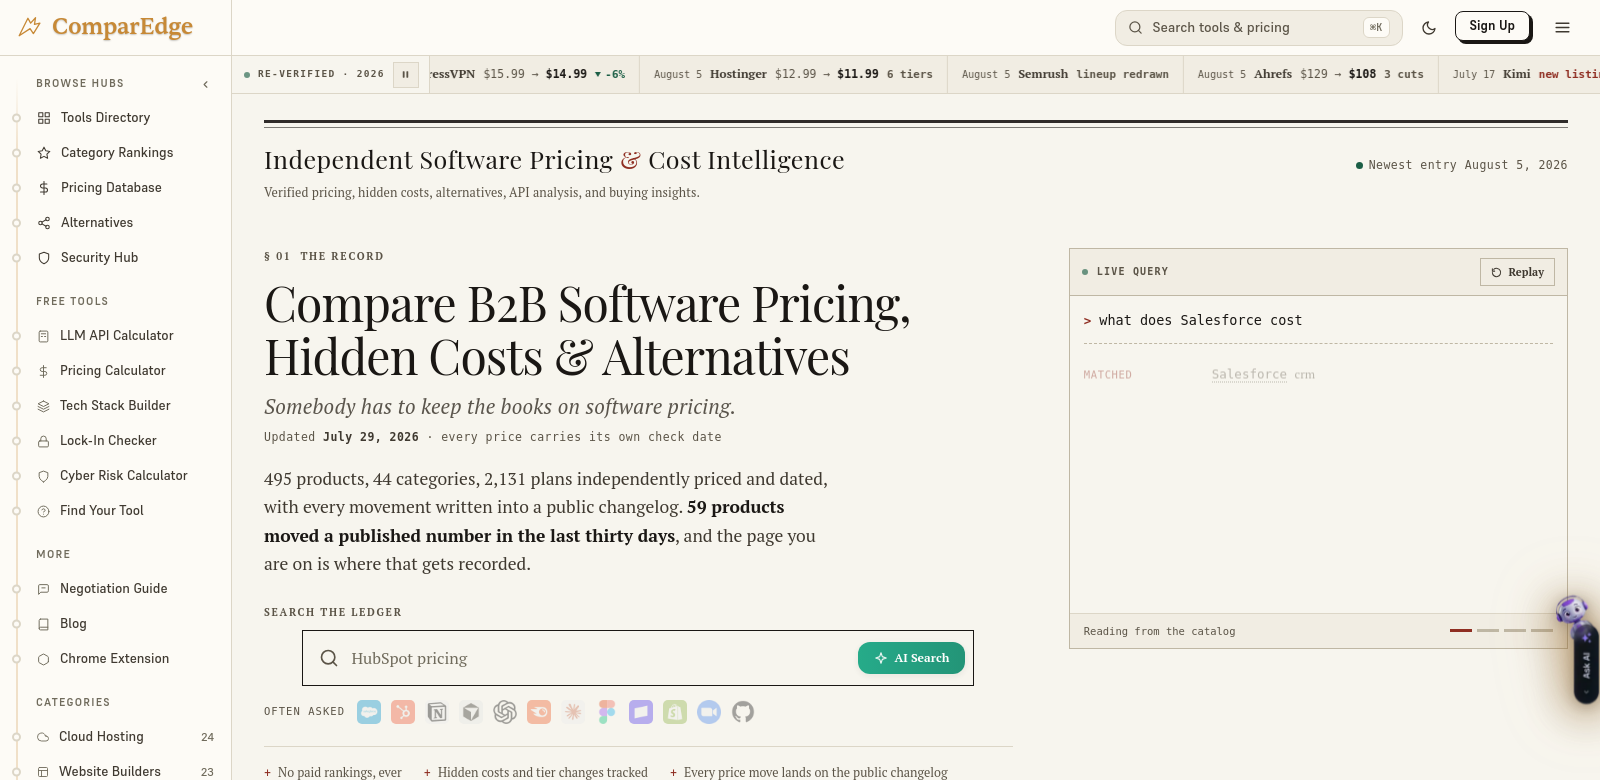Click the Semrush often-asked icon
This screenshot has width=1600, height=780.
[539, 712]
